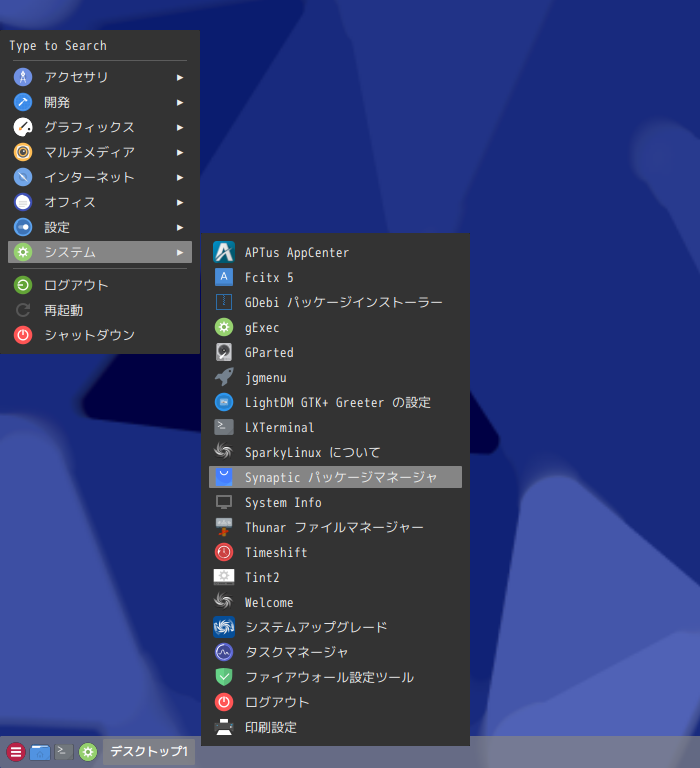
Task: Click the 開発 hammer icon
Action: coord(23,102)
